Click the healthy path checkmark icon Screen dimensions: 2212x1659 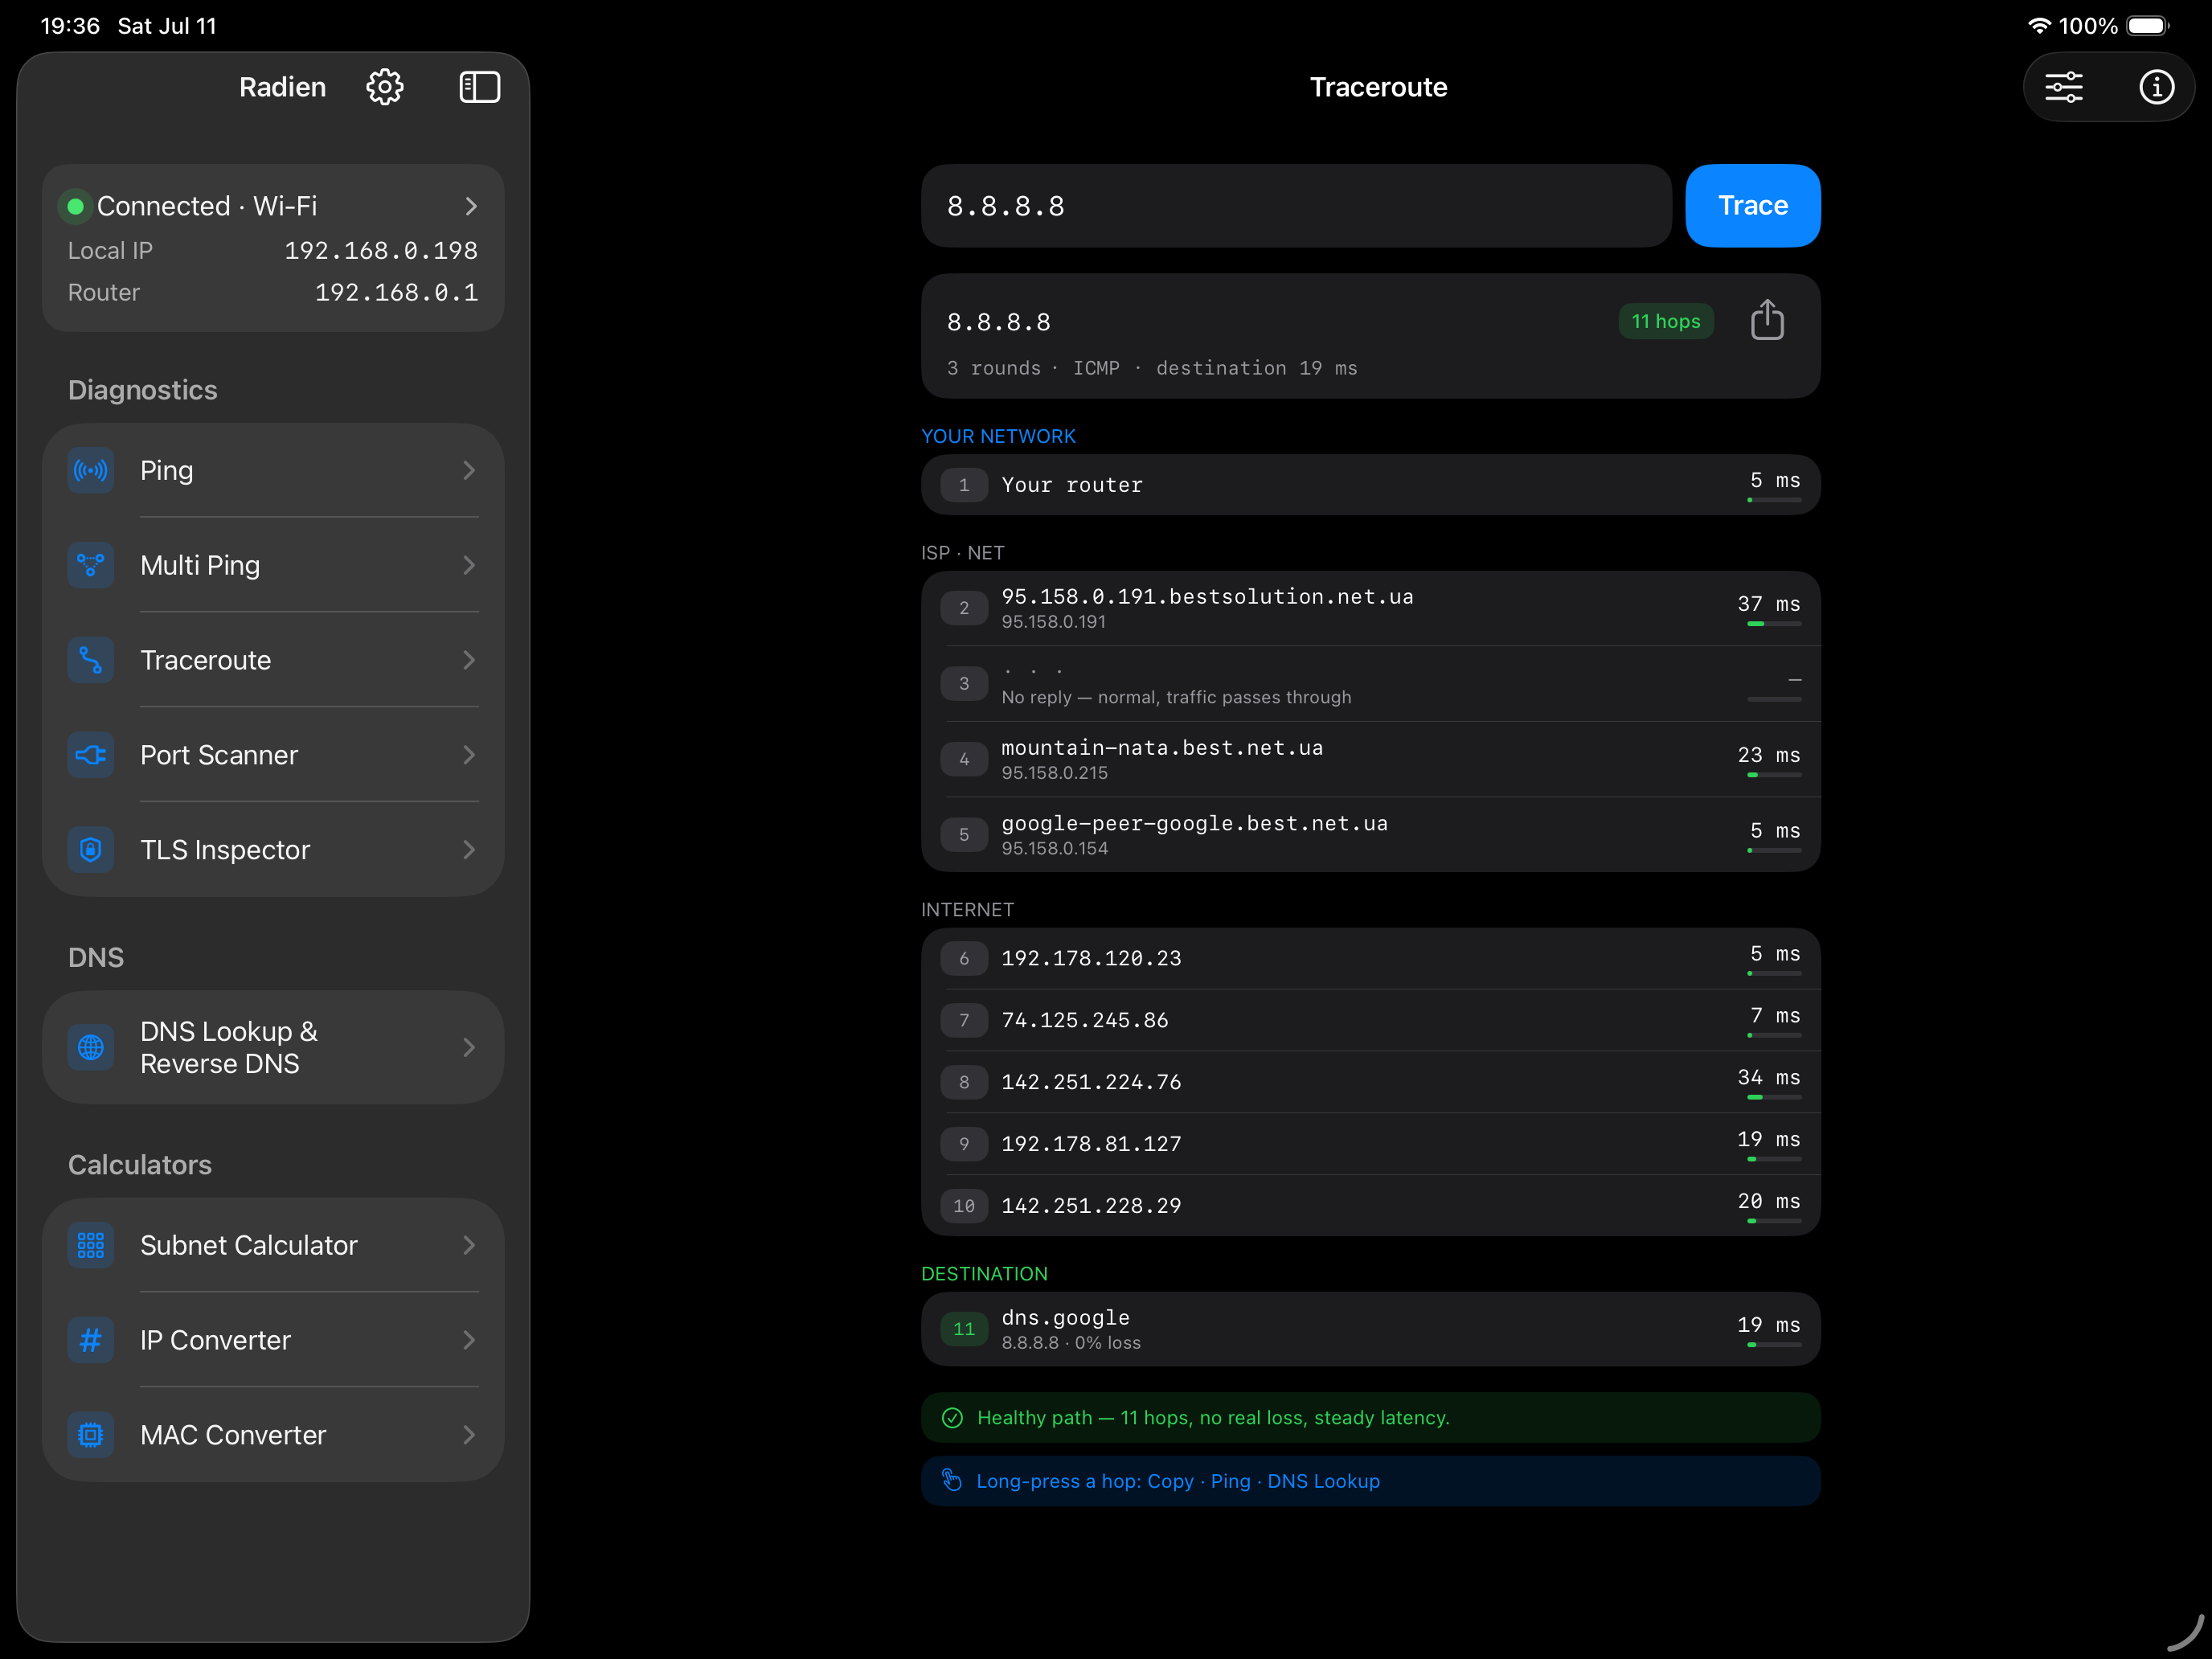(952, 1418)
